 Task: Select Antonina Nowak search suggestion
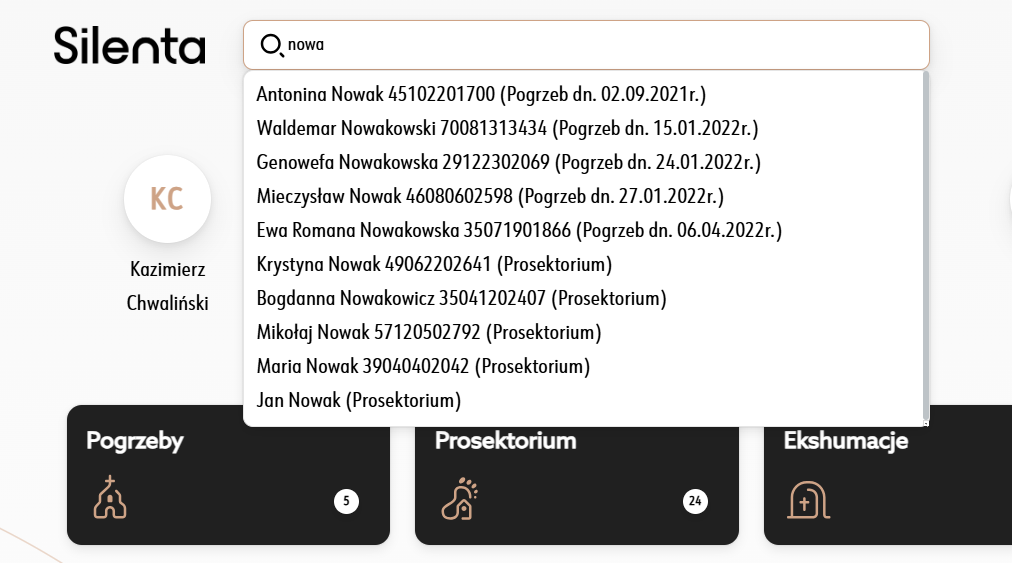pyautogui.click(x=481, y=94)
